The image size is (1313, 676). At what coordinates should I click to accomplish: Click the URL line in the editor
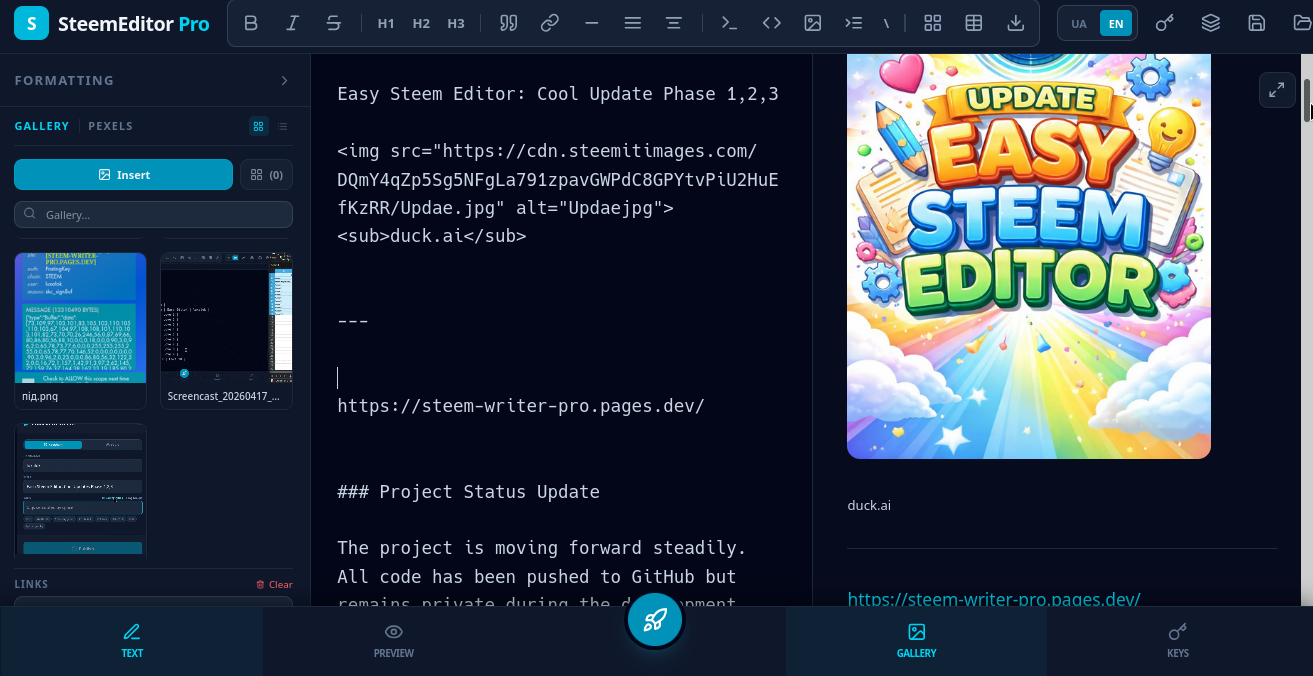coord(521,406)
